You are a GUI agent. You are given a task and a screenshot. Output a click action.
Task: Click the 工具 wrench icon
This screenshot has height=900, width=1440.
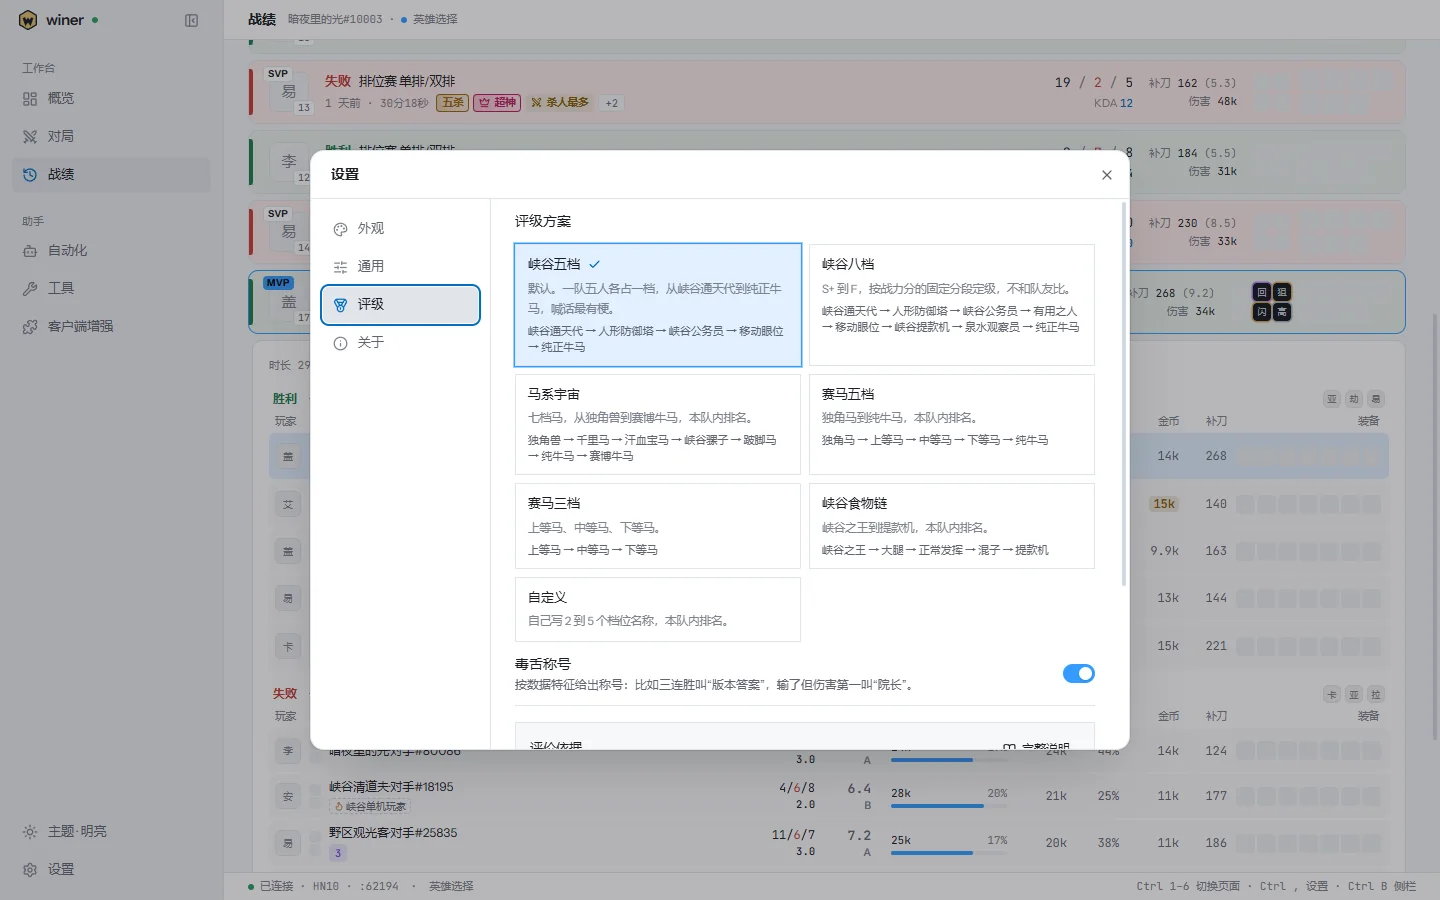click(30, 289)
